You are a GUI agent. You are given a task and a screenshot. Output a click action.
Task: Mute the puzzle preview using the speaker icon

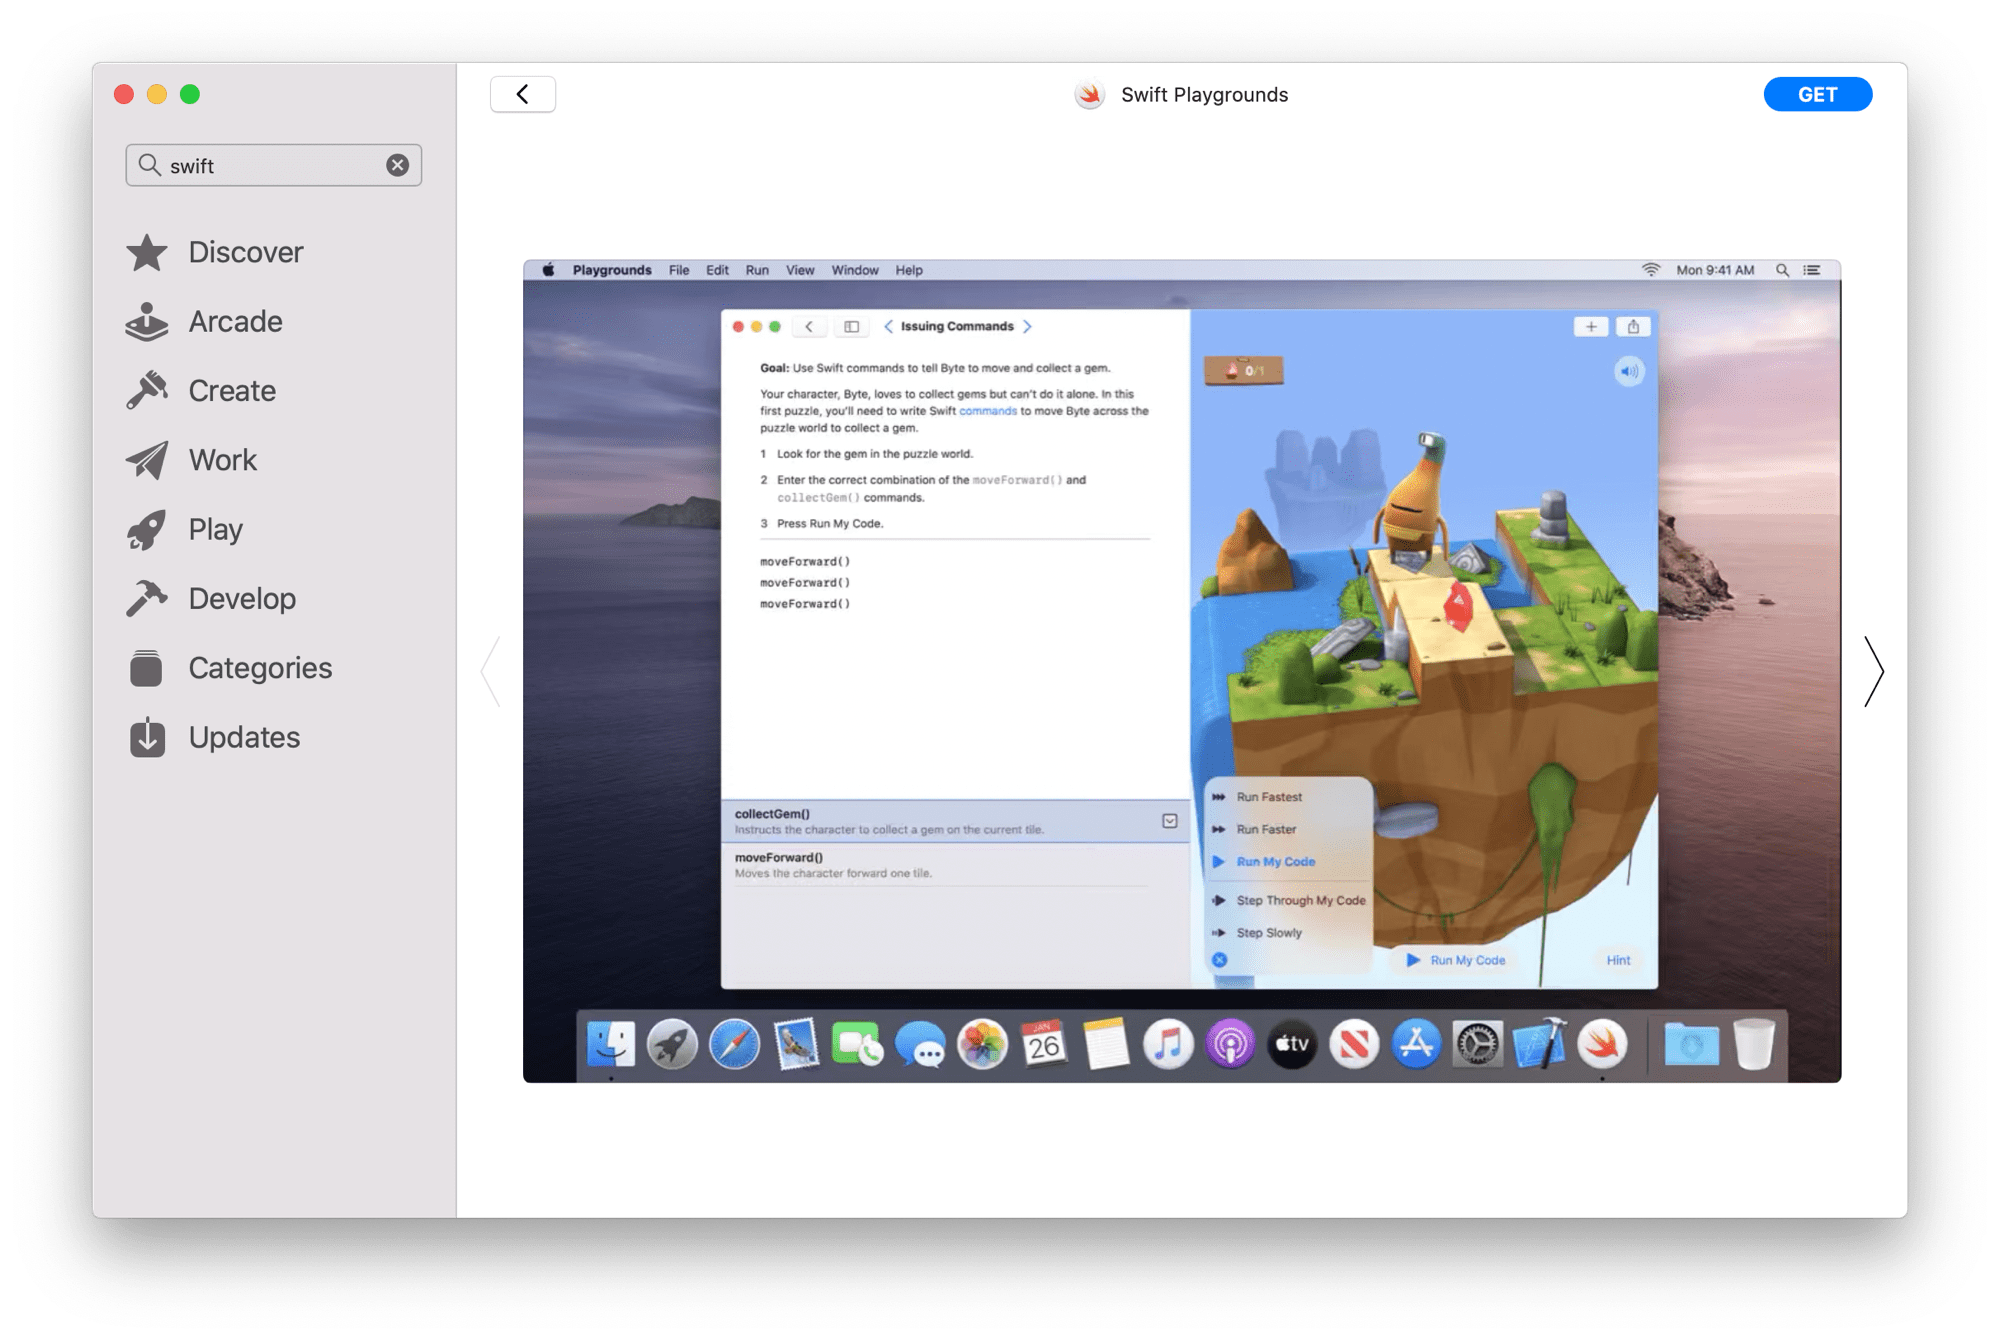coord(1630,371)
